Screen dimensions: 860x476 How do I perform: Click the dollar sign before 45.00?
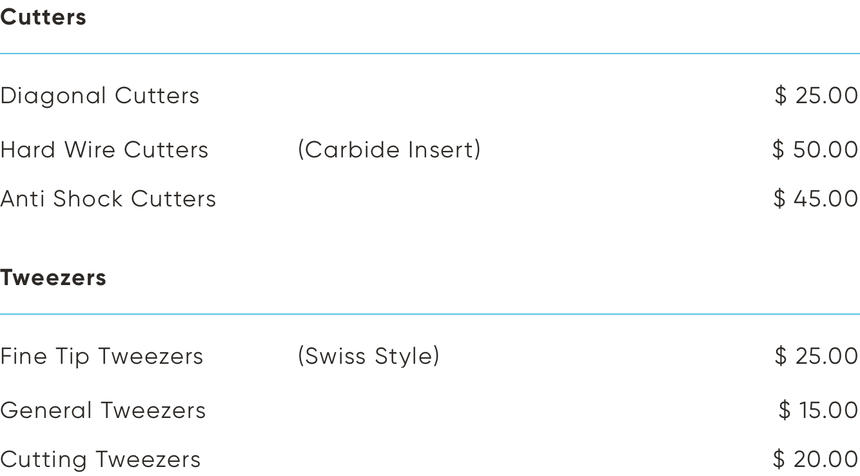pyautogui.click(x=780, y=199)
